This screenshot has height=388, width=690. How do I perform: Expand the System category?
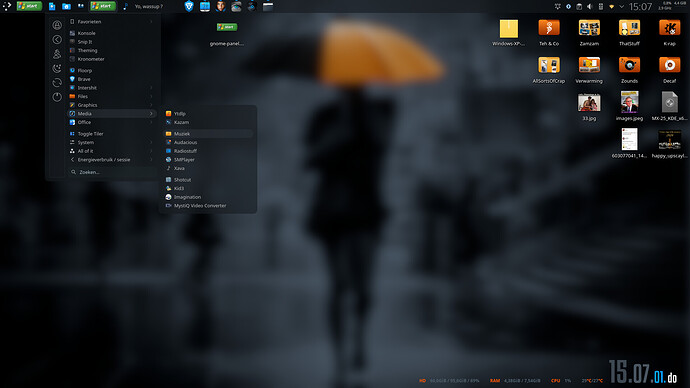point(111,142)
